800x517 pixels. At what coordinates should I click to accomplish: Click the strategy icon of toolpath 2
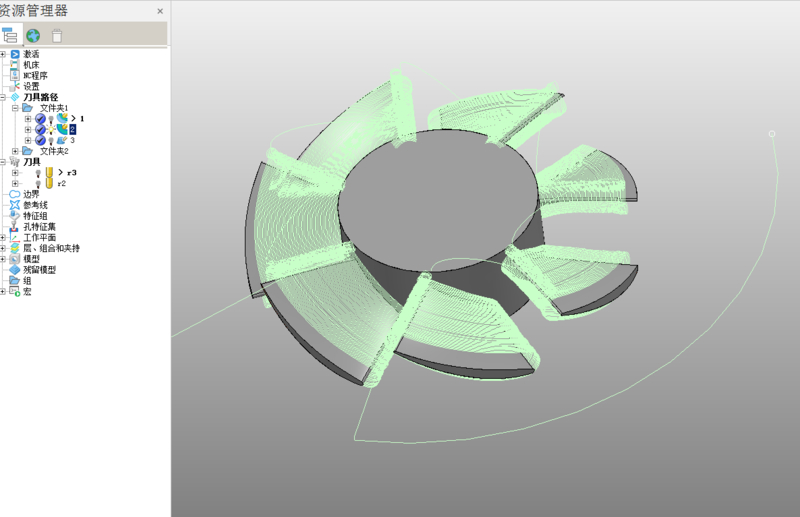click(62, 129)
